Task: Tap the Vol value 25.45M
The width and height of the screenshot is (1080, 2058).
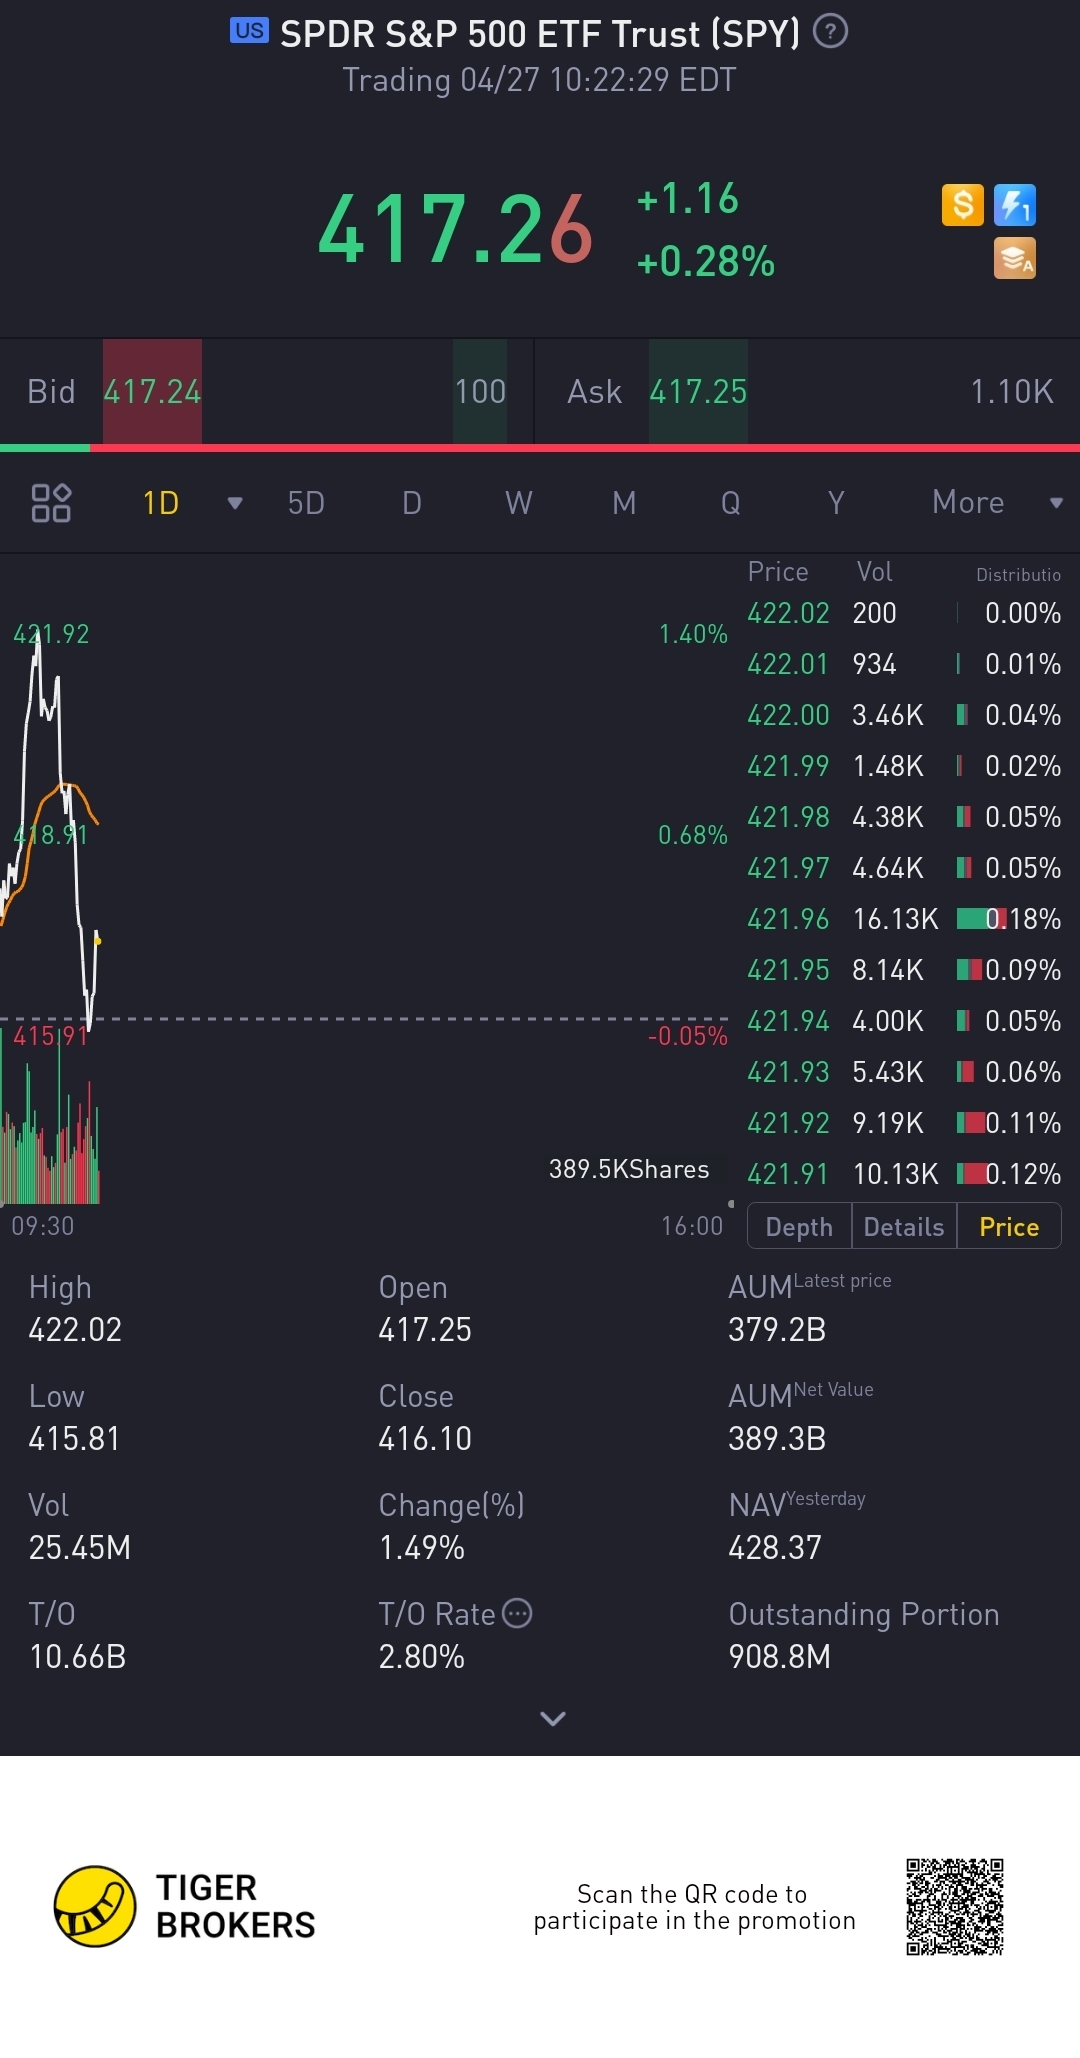Action: click(80, 1548)
